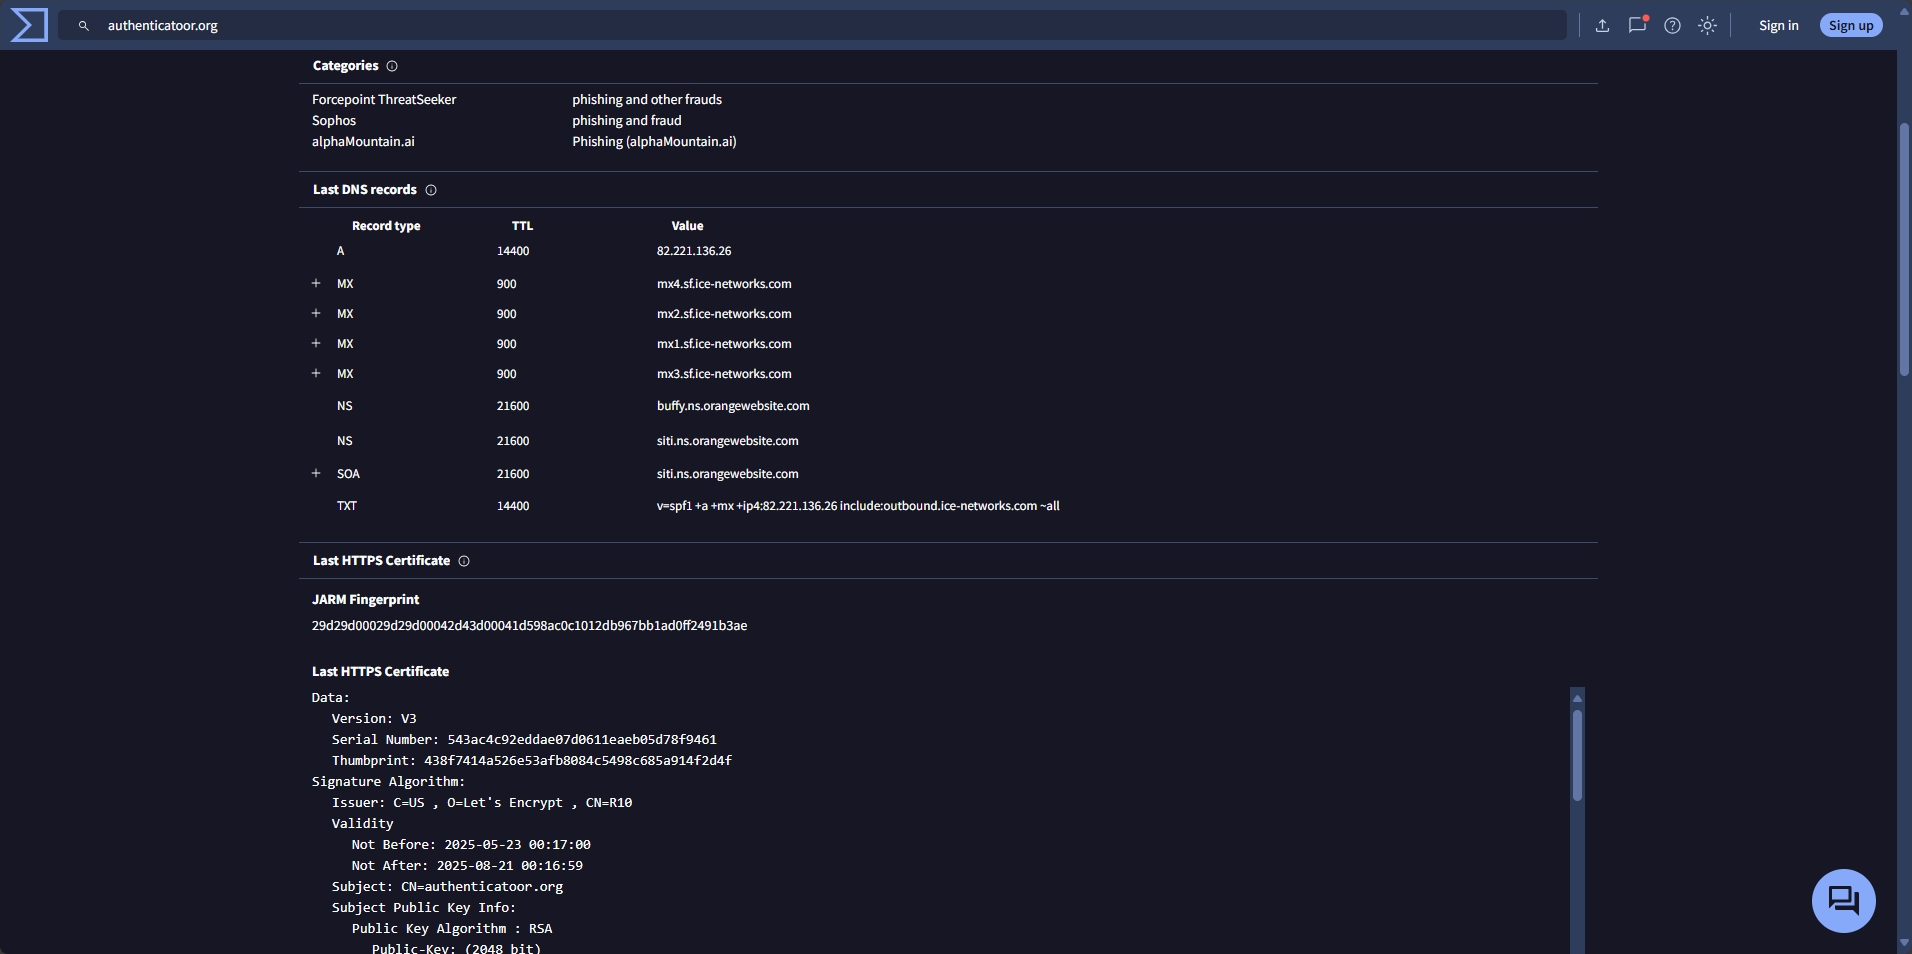
Task: Click the certificate panel scrollbar thumb
Action: [x=1577, y=755]
